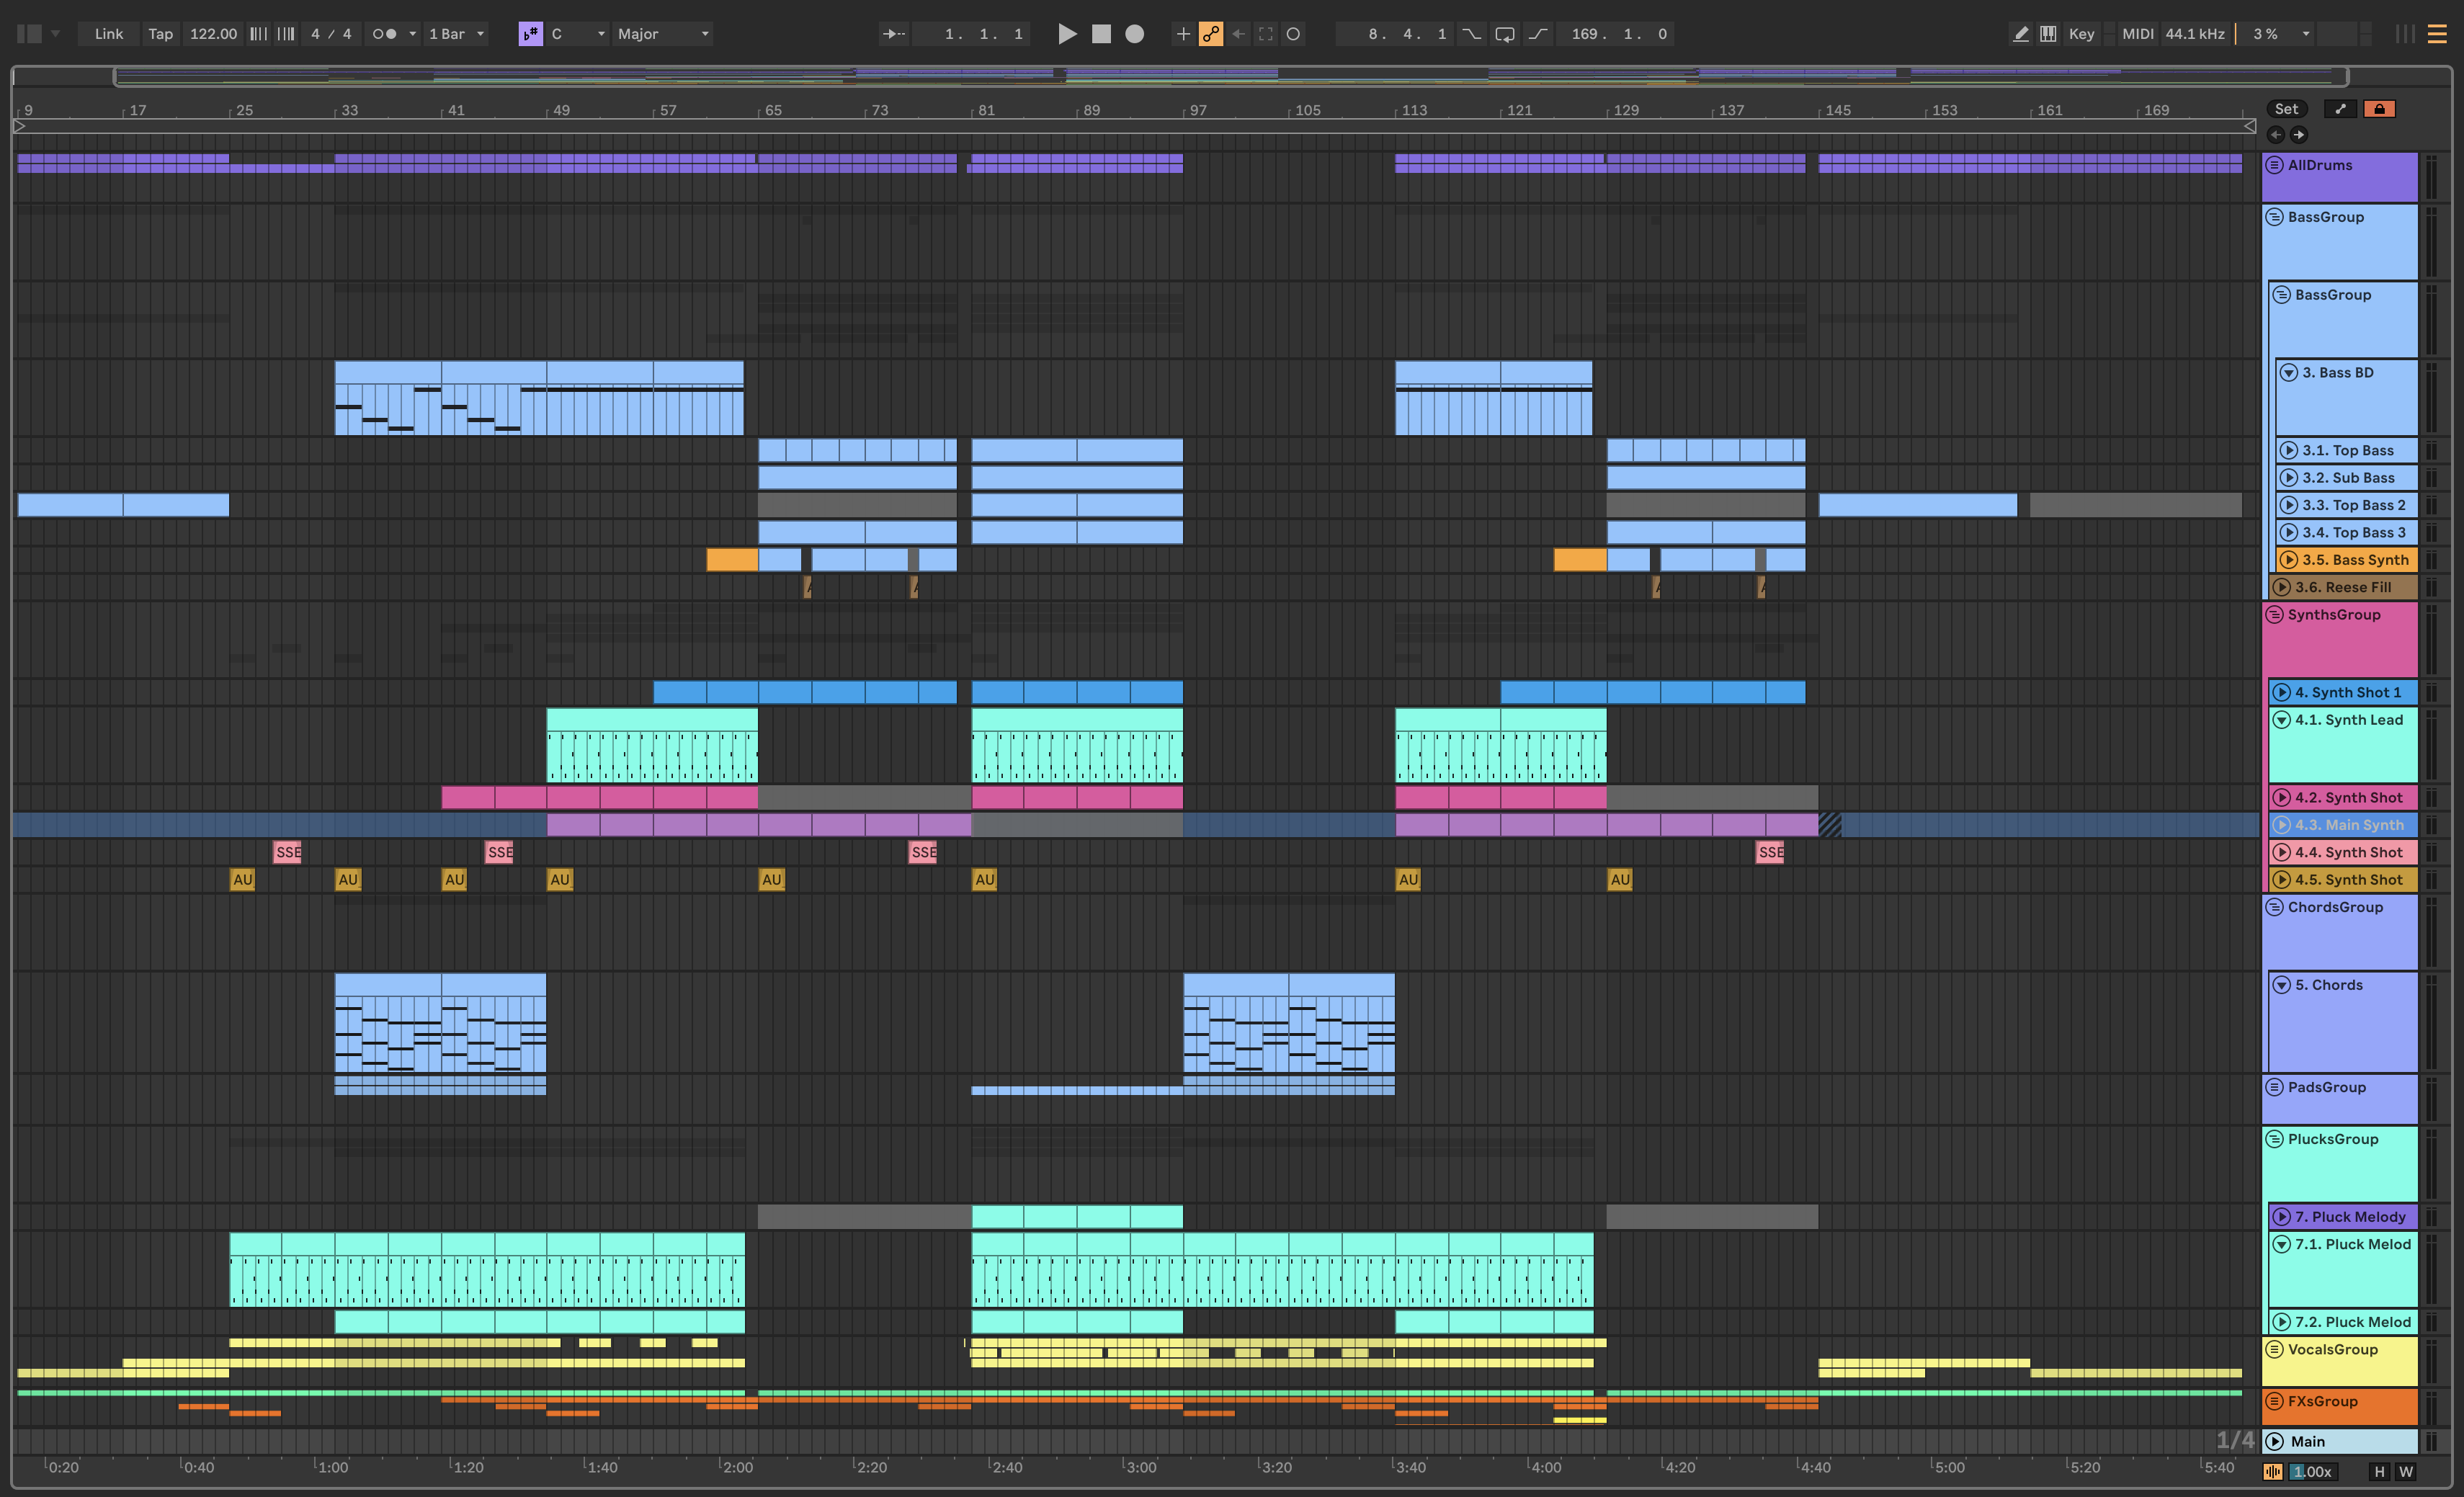Toggle the browser show/hide icon at top left
Image resolution: width=2464 pixels, height=1497 pixels.
(29, 34)
